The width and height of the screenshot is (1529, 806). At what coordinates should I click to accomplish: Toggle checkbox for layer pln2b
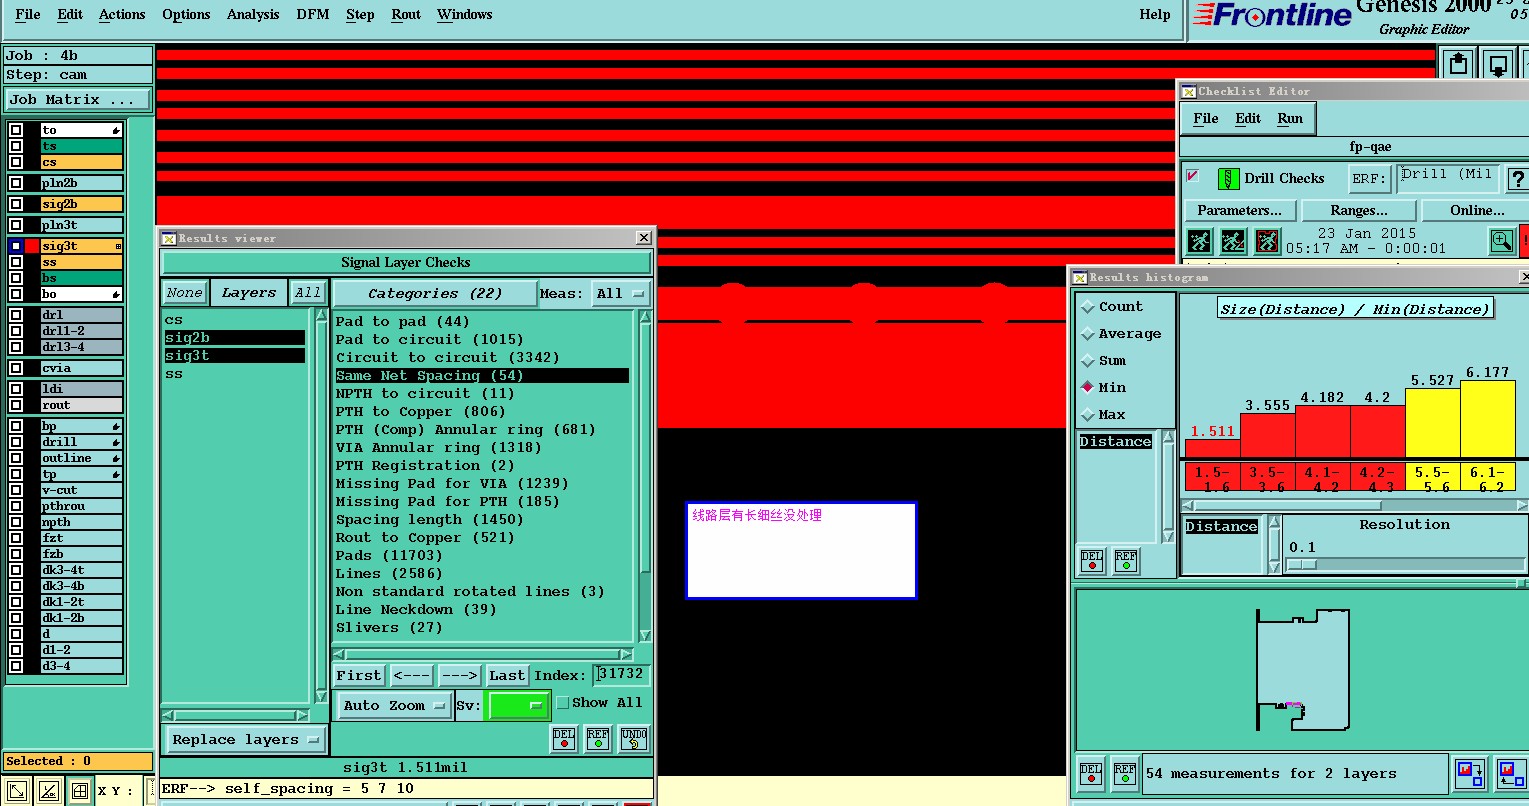tap(16, 183)
